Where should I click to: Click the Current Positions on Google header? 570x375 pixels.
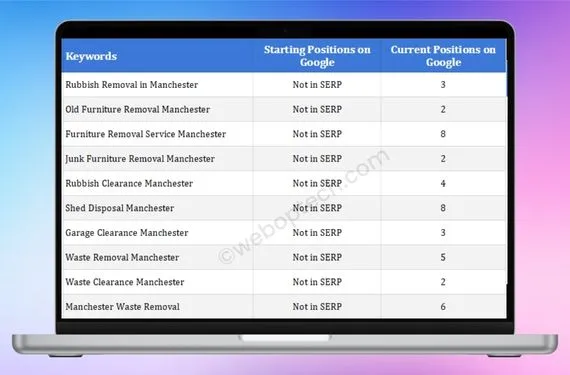coord(443,56)
